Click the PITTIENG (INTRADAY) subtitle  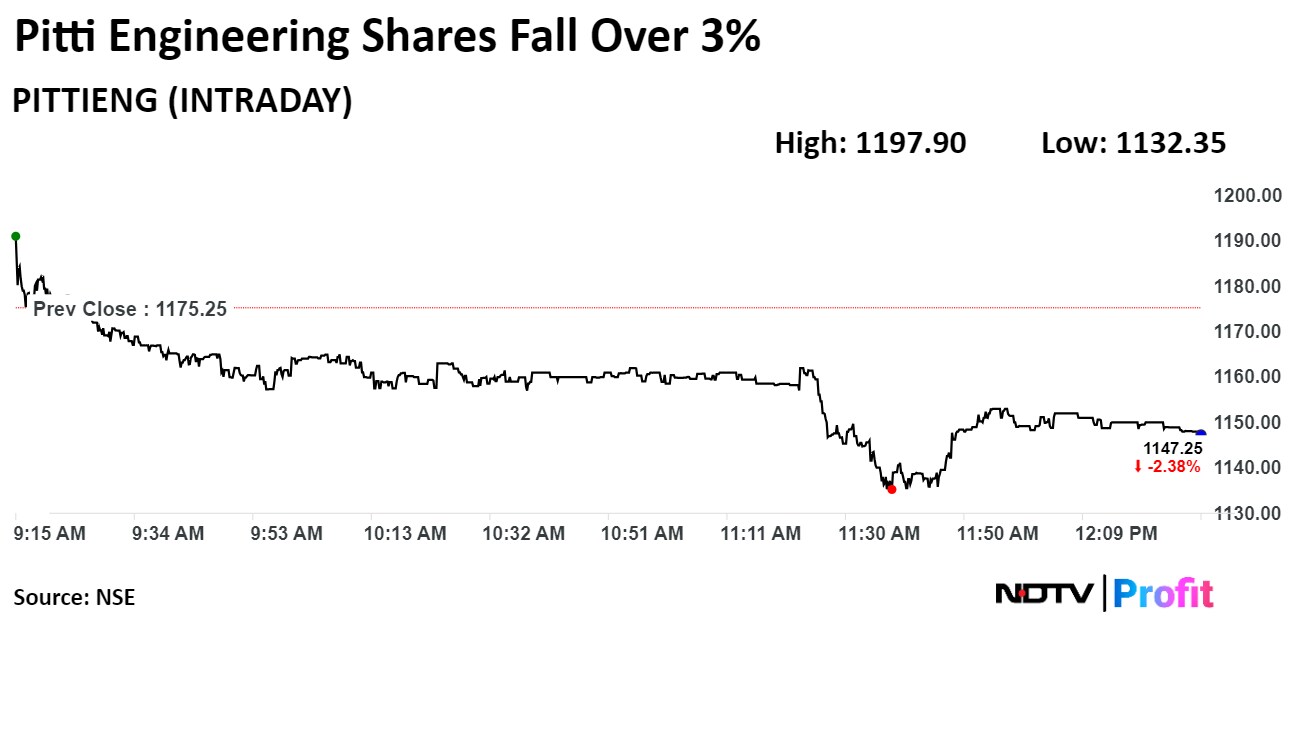[x=181, y=101]
